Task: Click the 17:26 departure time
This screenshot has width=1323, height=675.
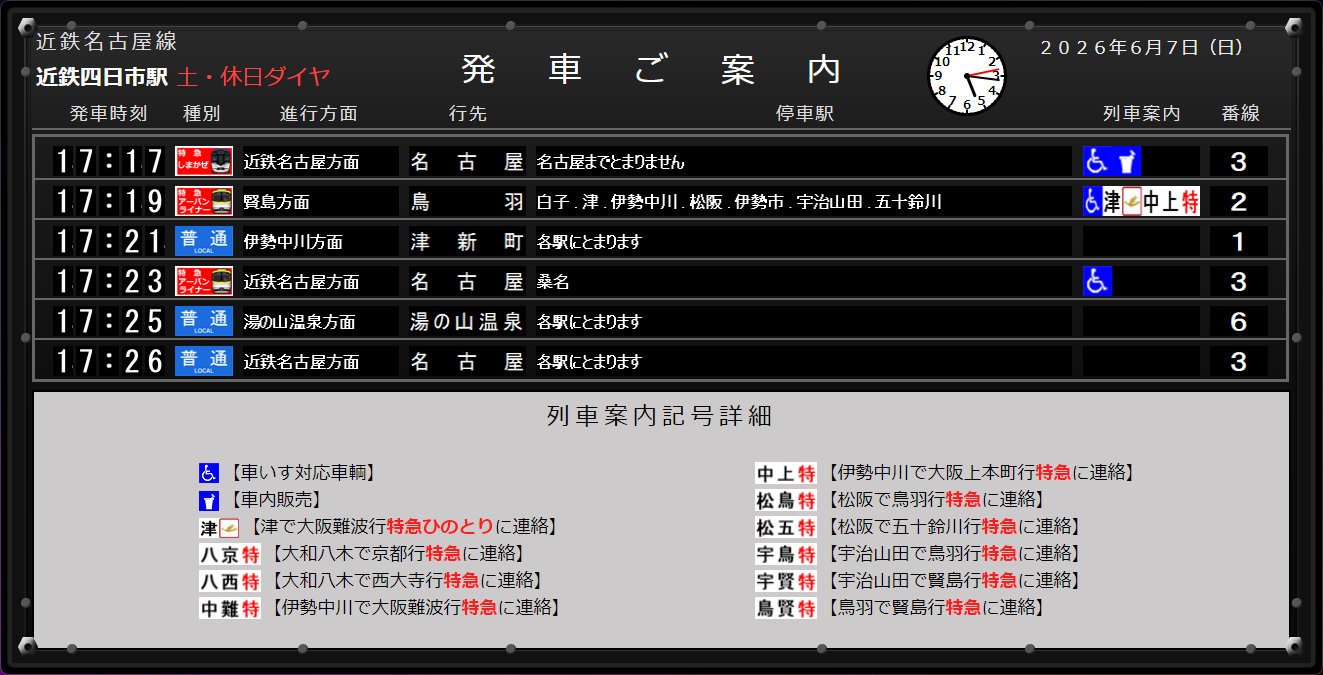Action: click(108, 361)
